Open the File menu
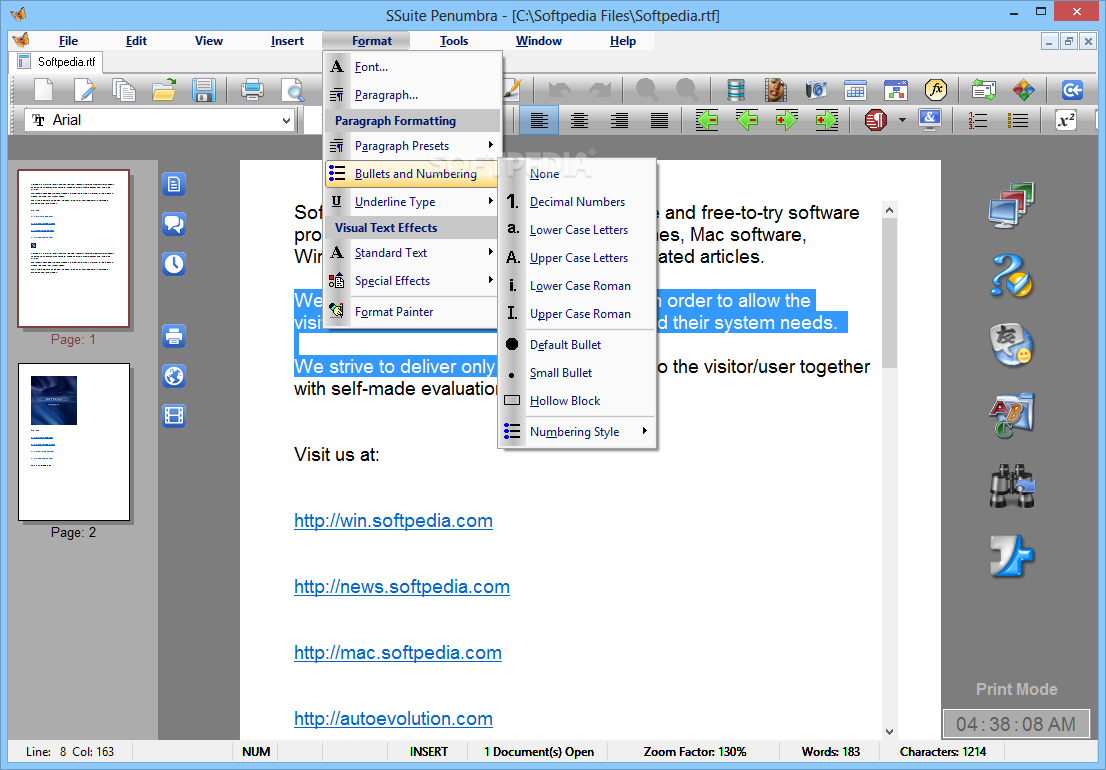The height and width of the screenshot is (770, 1106). coord(68,41)
